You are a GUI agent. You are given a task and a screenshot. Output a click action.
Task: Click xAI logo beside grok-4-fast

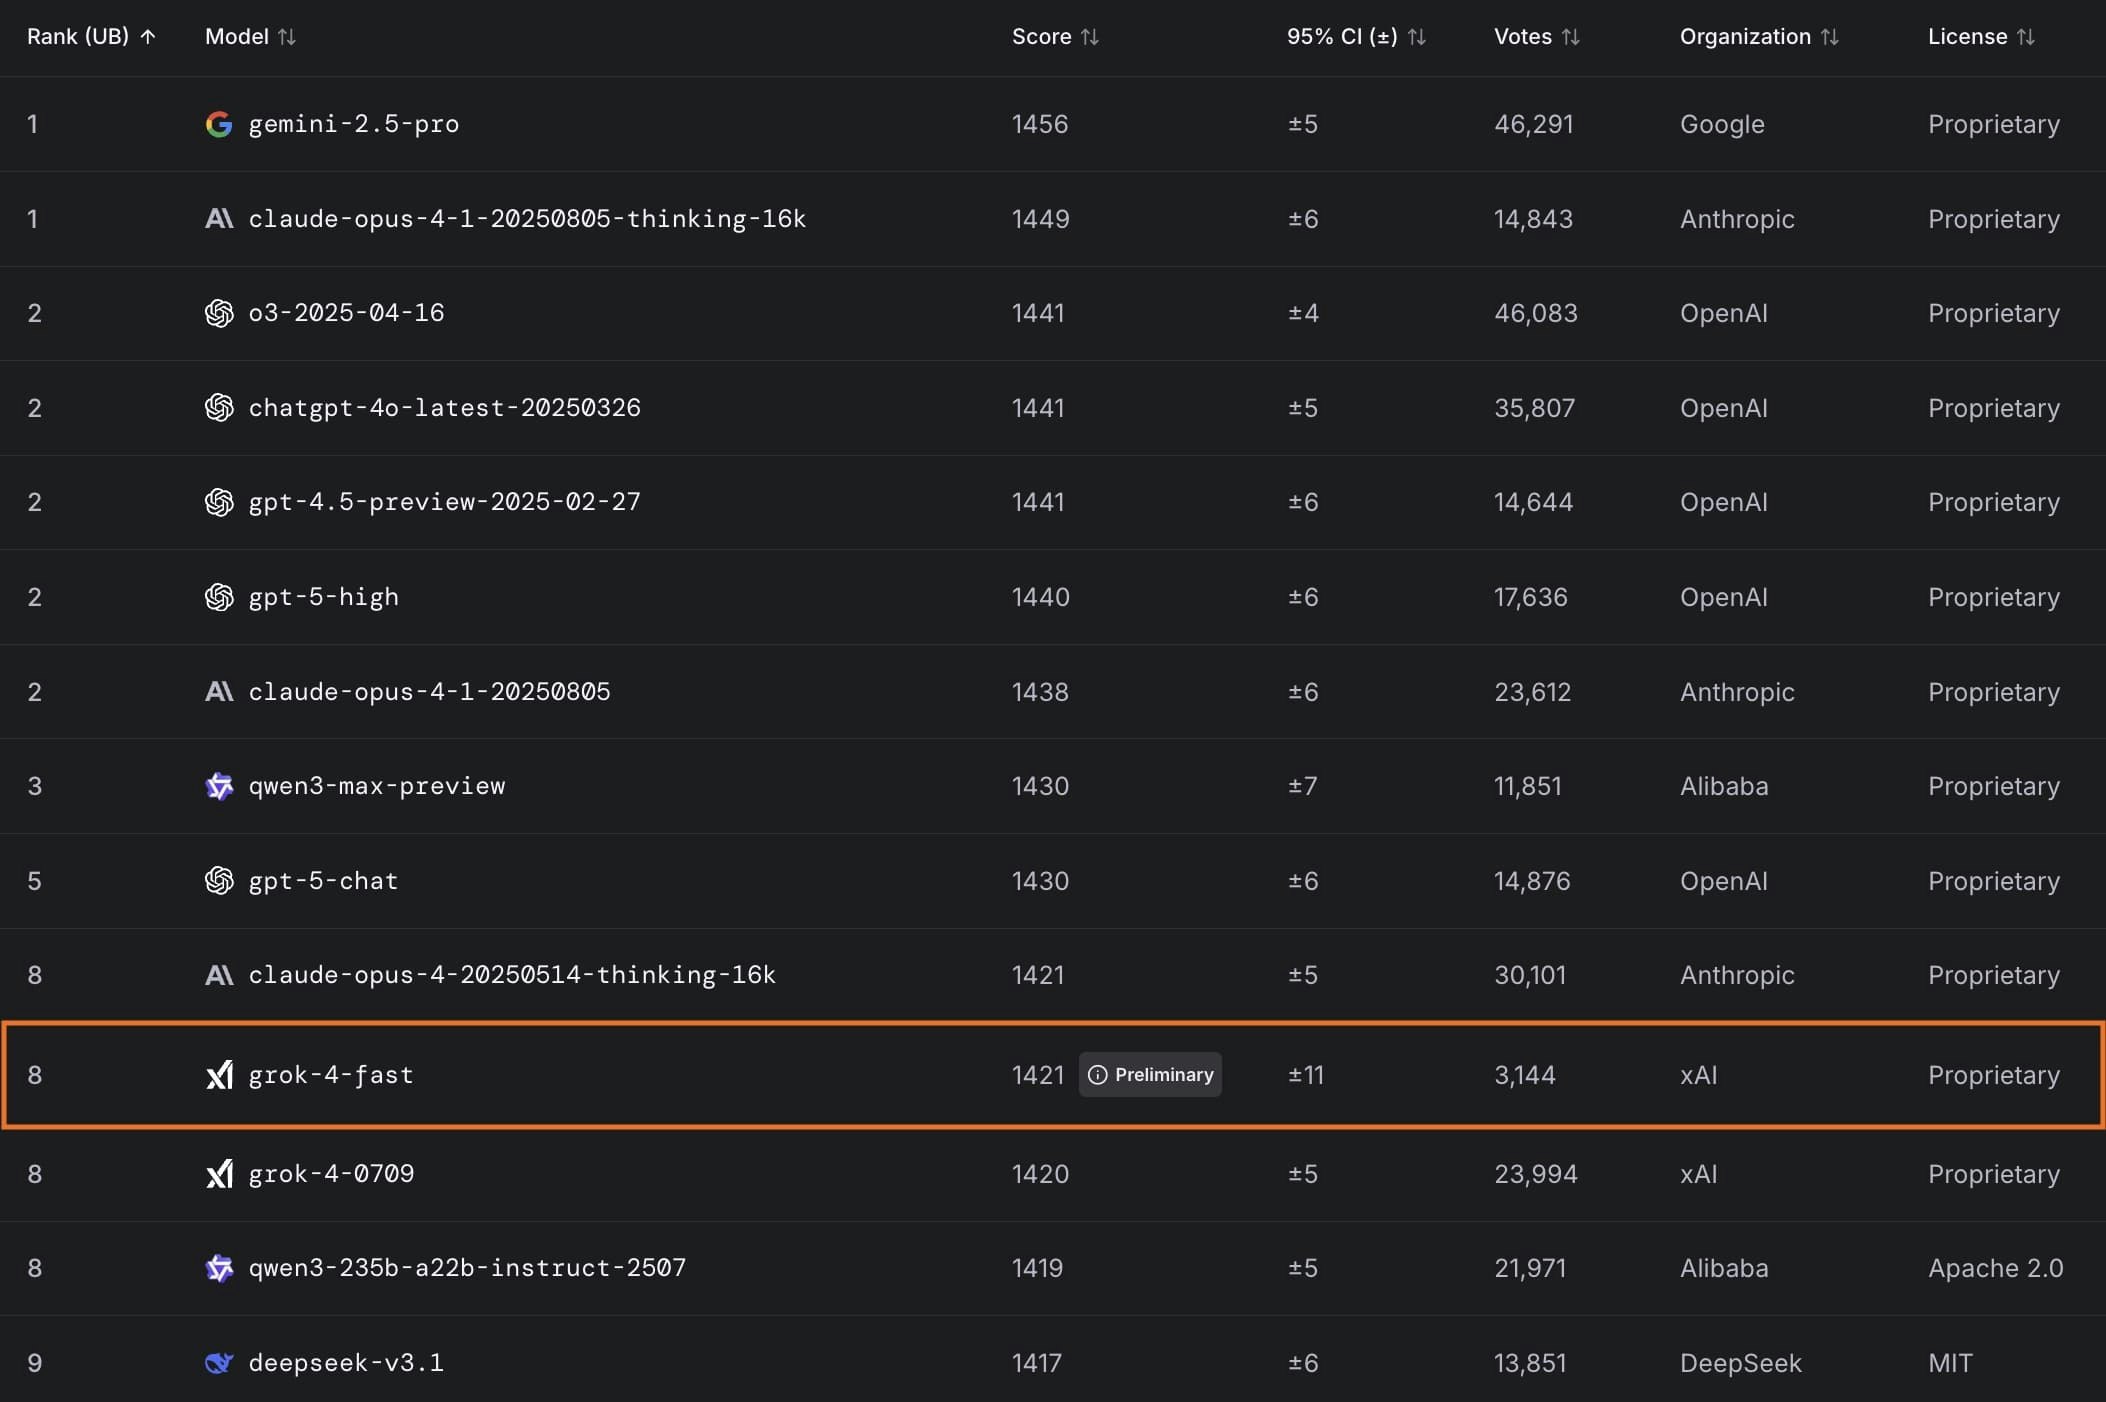tap(218, 1075)
